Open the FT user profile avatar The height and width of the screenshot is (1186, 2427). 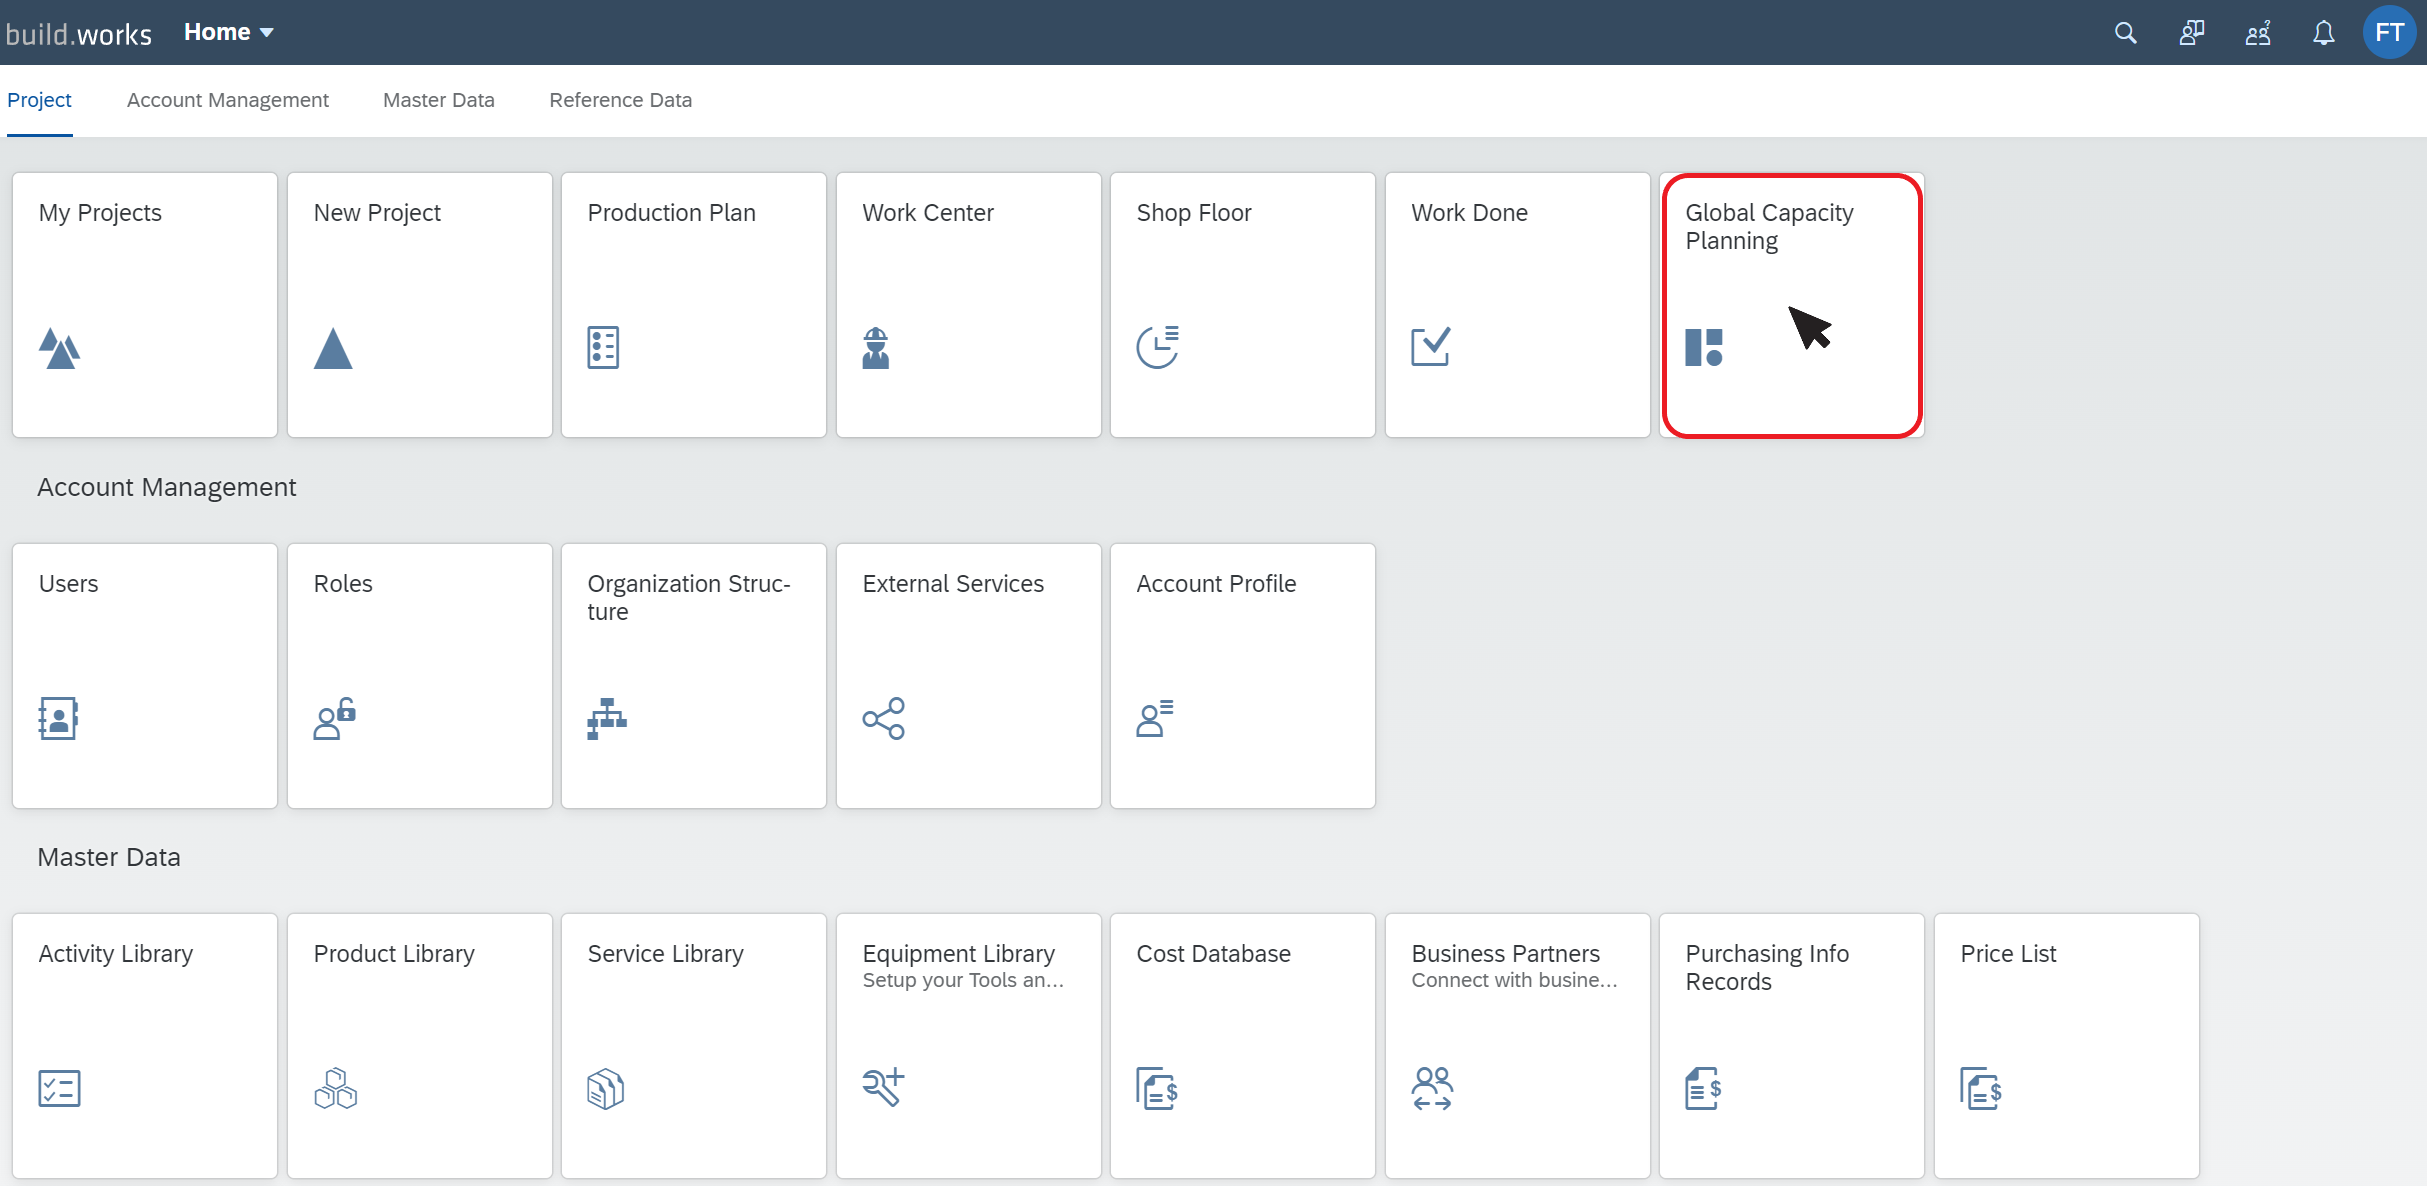coord(2389,32)
